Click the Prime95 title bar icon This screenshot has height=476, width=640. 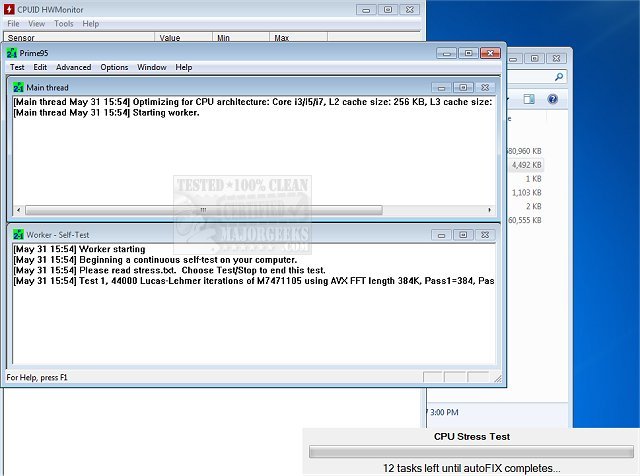12,53
